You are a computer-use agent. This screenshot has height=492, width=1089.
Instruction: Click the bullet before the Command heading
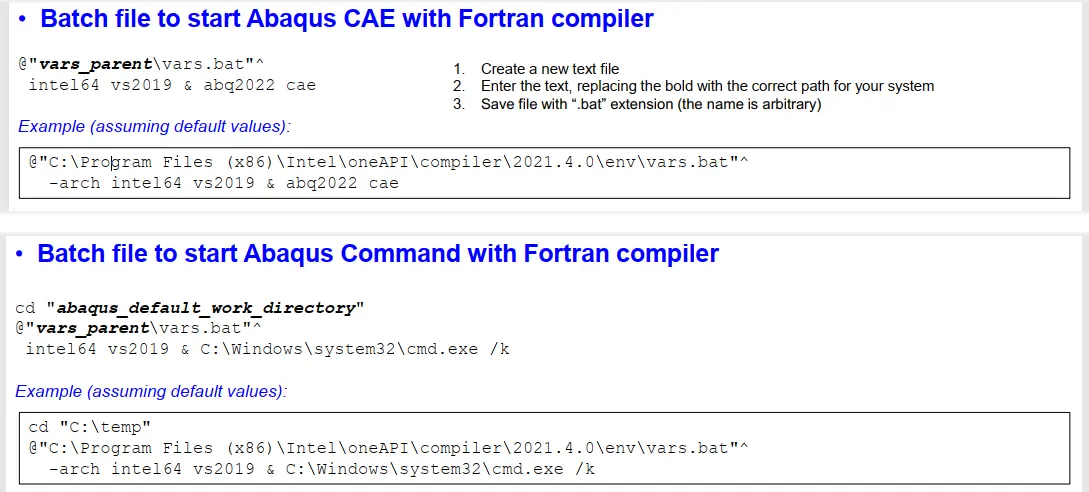click(x=20, y=255)
